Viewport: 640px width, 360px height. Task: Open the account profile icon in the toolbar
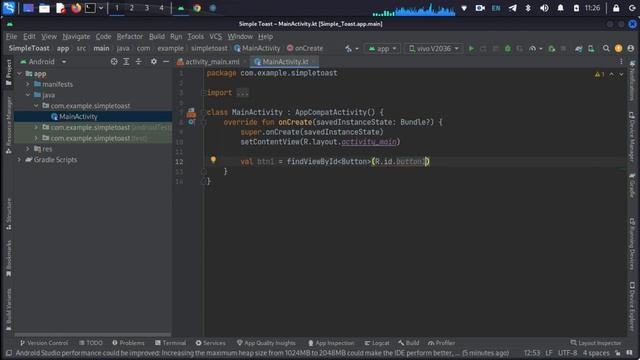tap(631, 49)
